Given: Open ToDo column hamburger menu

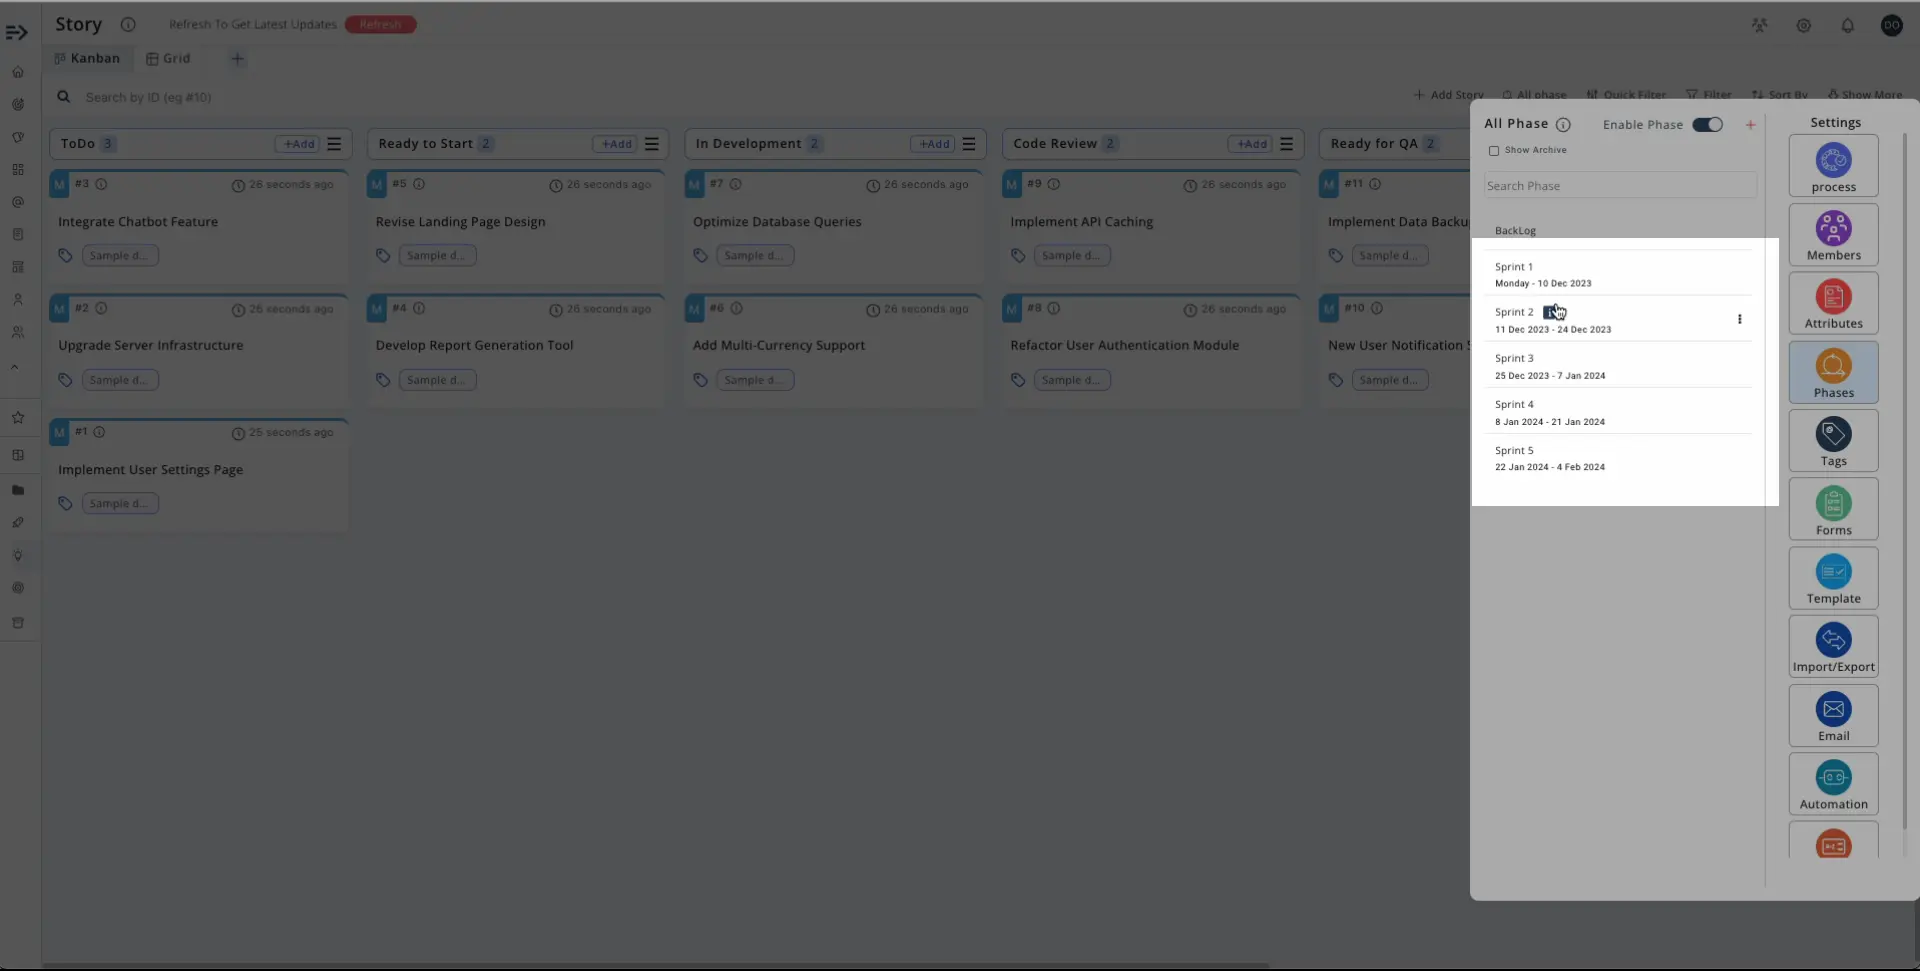Looking at the screenshot, I should pyautogui.click(x=334, y=144).
